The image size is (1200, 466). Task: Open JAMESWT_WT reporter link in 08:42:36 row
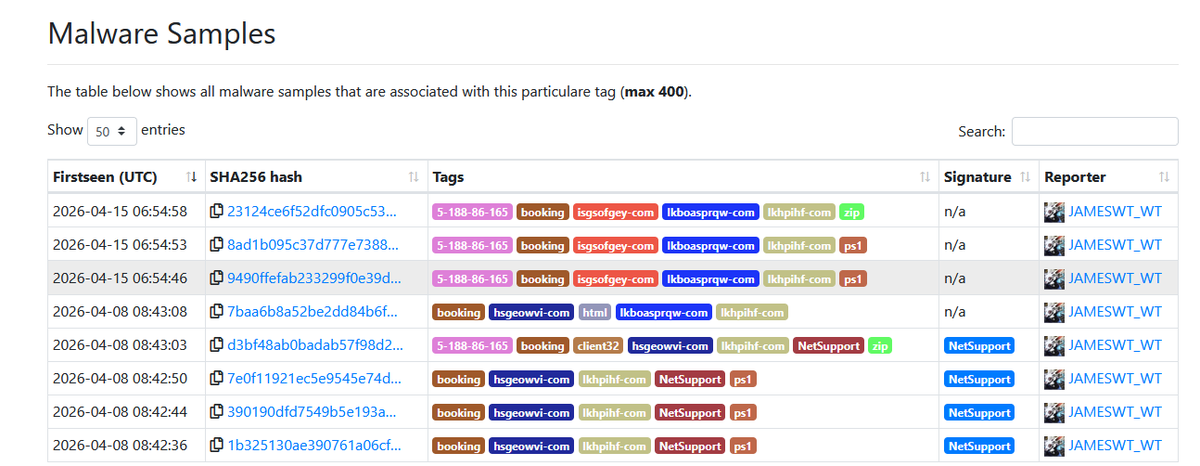pos(1115,446)
